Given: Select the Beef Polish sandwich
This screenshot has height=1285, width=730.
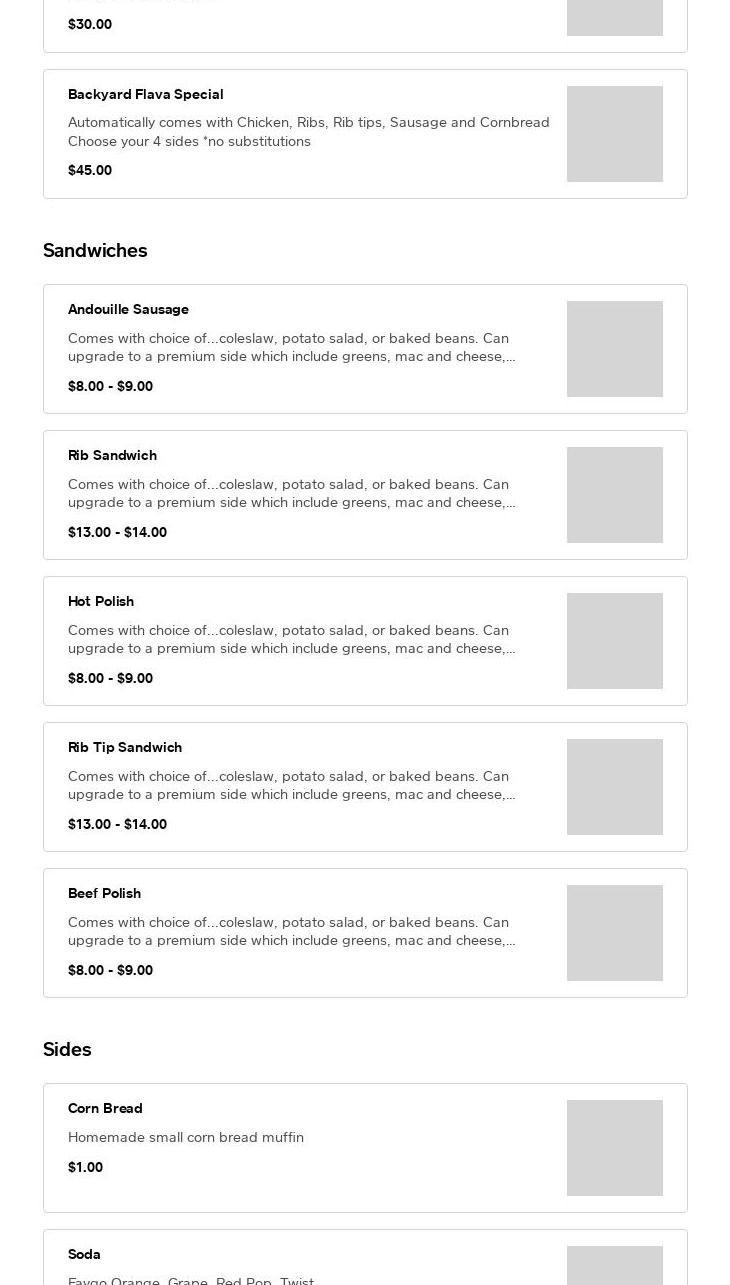Looking at the screenshot, I should (x=104, y=893).
